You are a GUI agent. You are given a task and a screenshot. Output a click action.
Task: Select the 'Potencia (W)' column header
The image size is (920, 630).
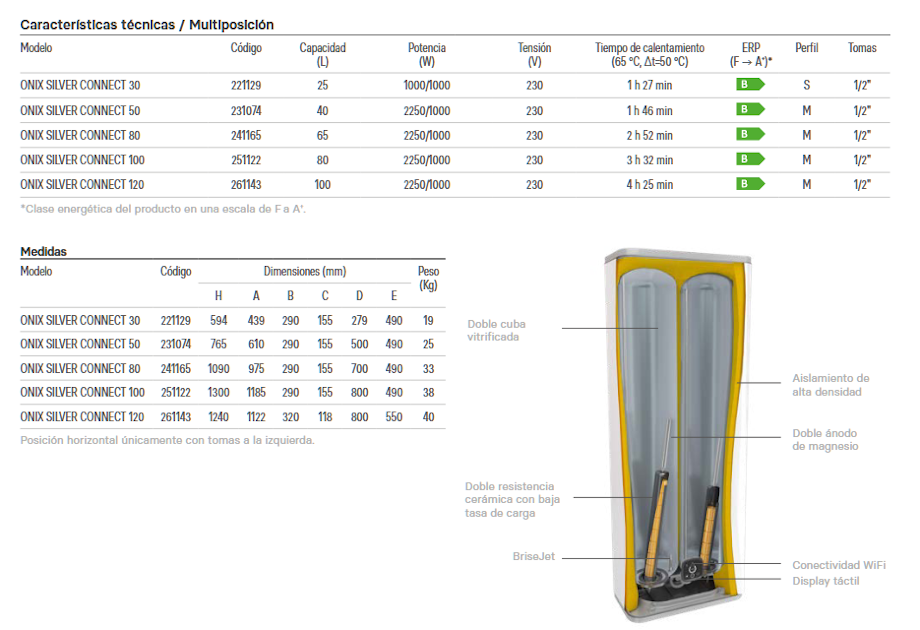coord(427,54)
